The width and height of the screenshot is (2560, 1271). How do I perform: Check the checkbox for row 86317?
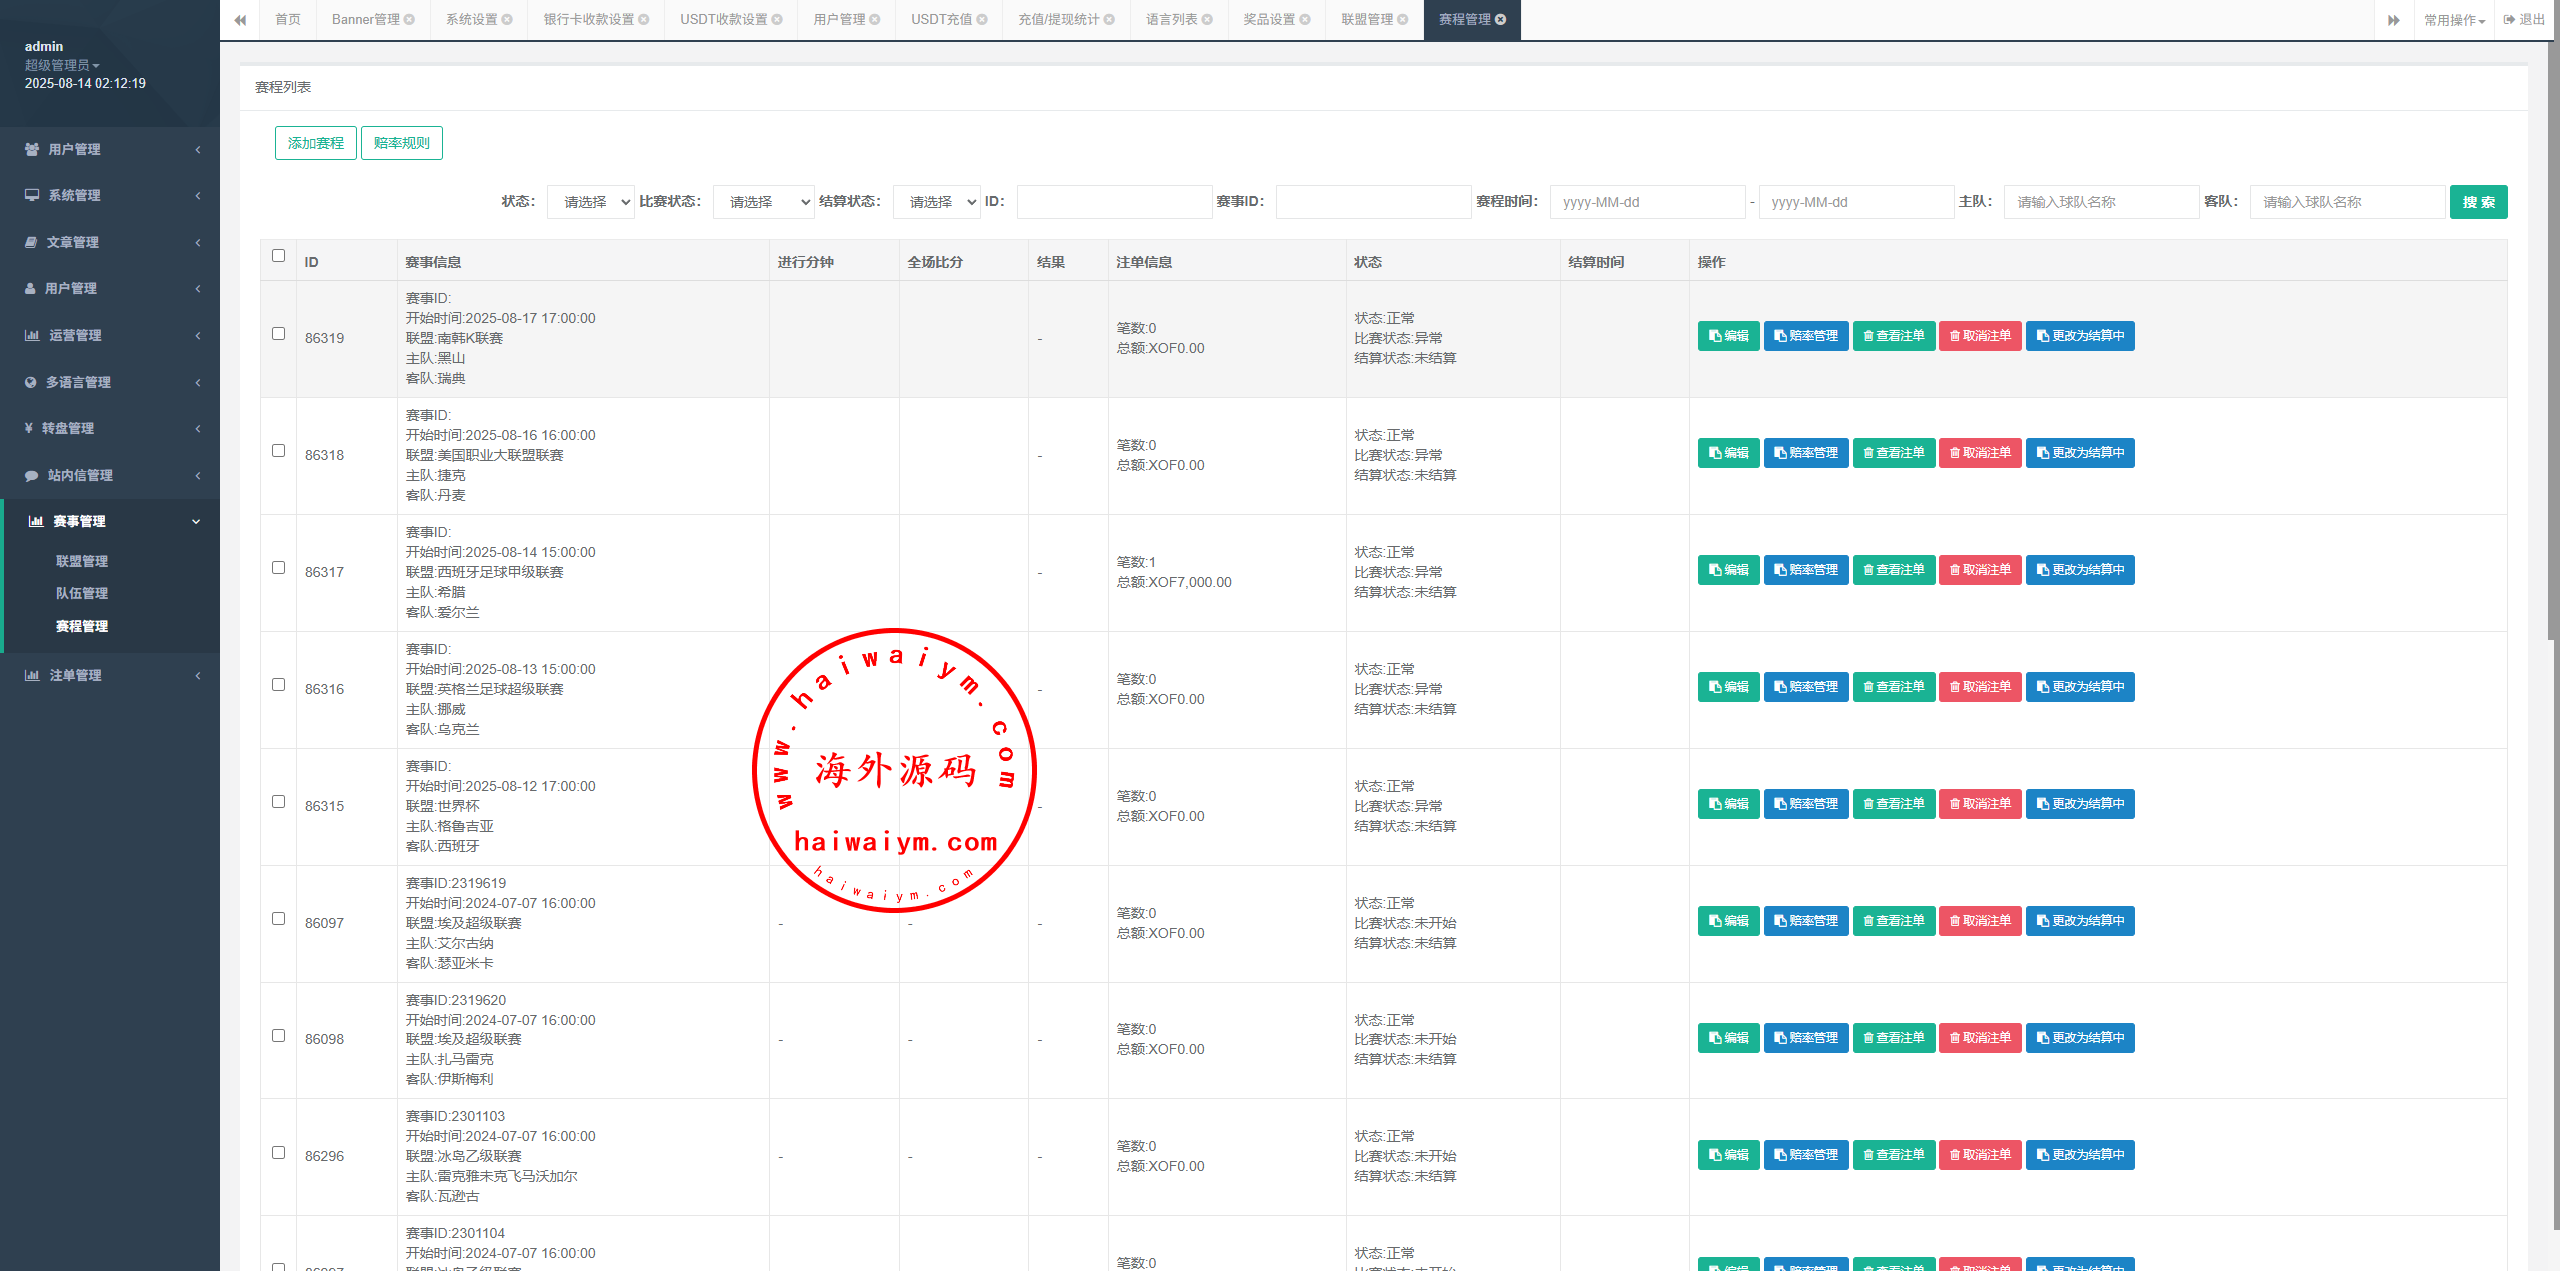click(278, 568)
